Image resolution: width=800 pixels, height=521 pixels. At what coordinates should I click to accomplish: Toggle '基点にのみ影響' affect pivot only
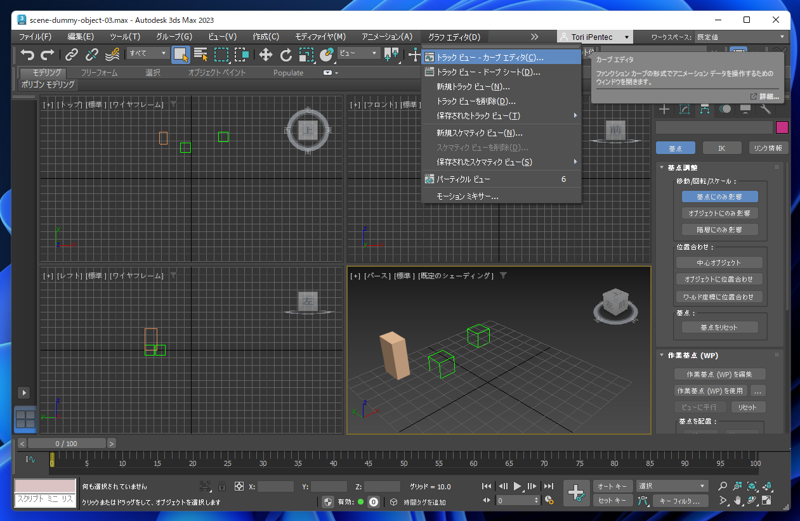pos(719,196)
